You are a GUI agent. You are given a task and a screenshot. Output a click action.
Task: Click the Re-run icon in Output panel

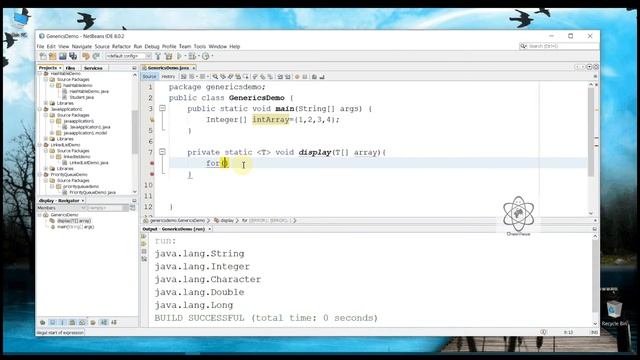(x=144, y=236)
